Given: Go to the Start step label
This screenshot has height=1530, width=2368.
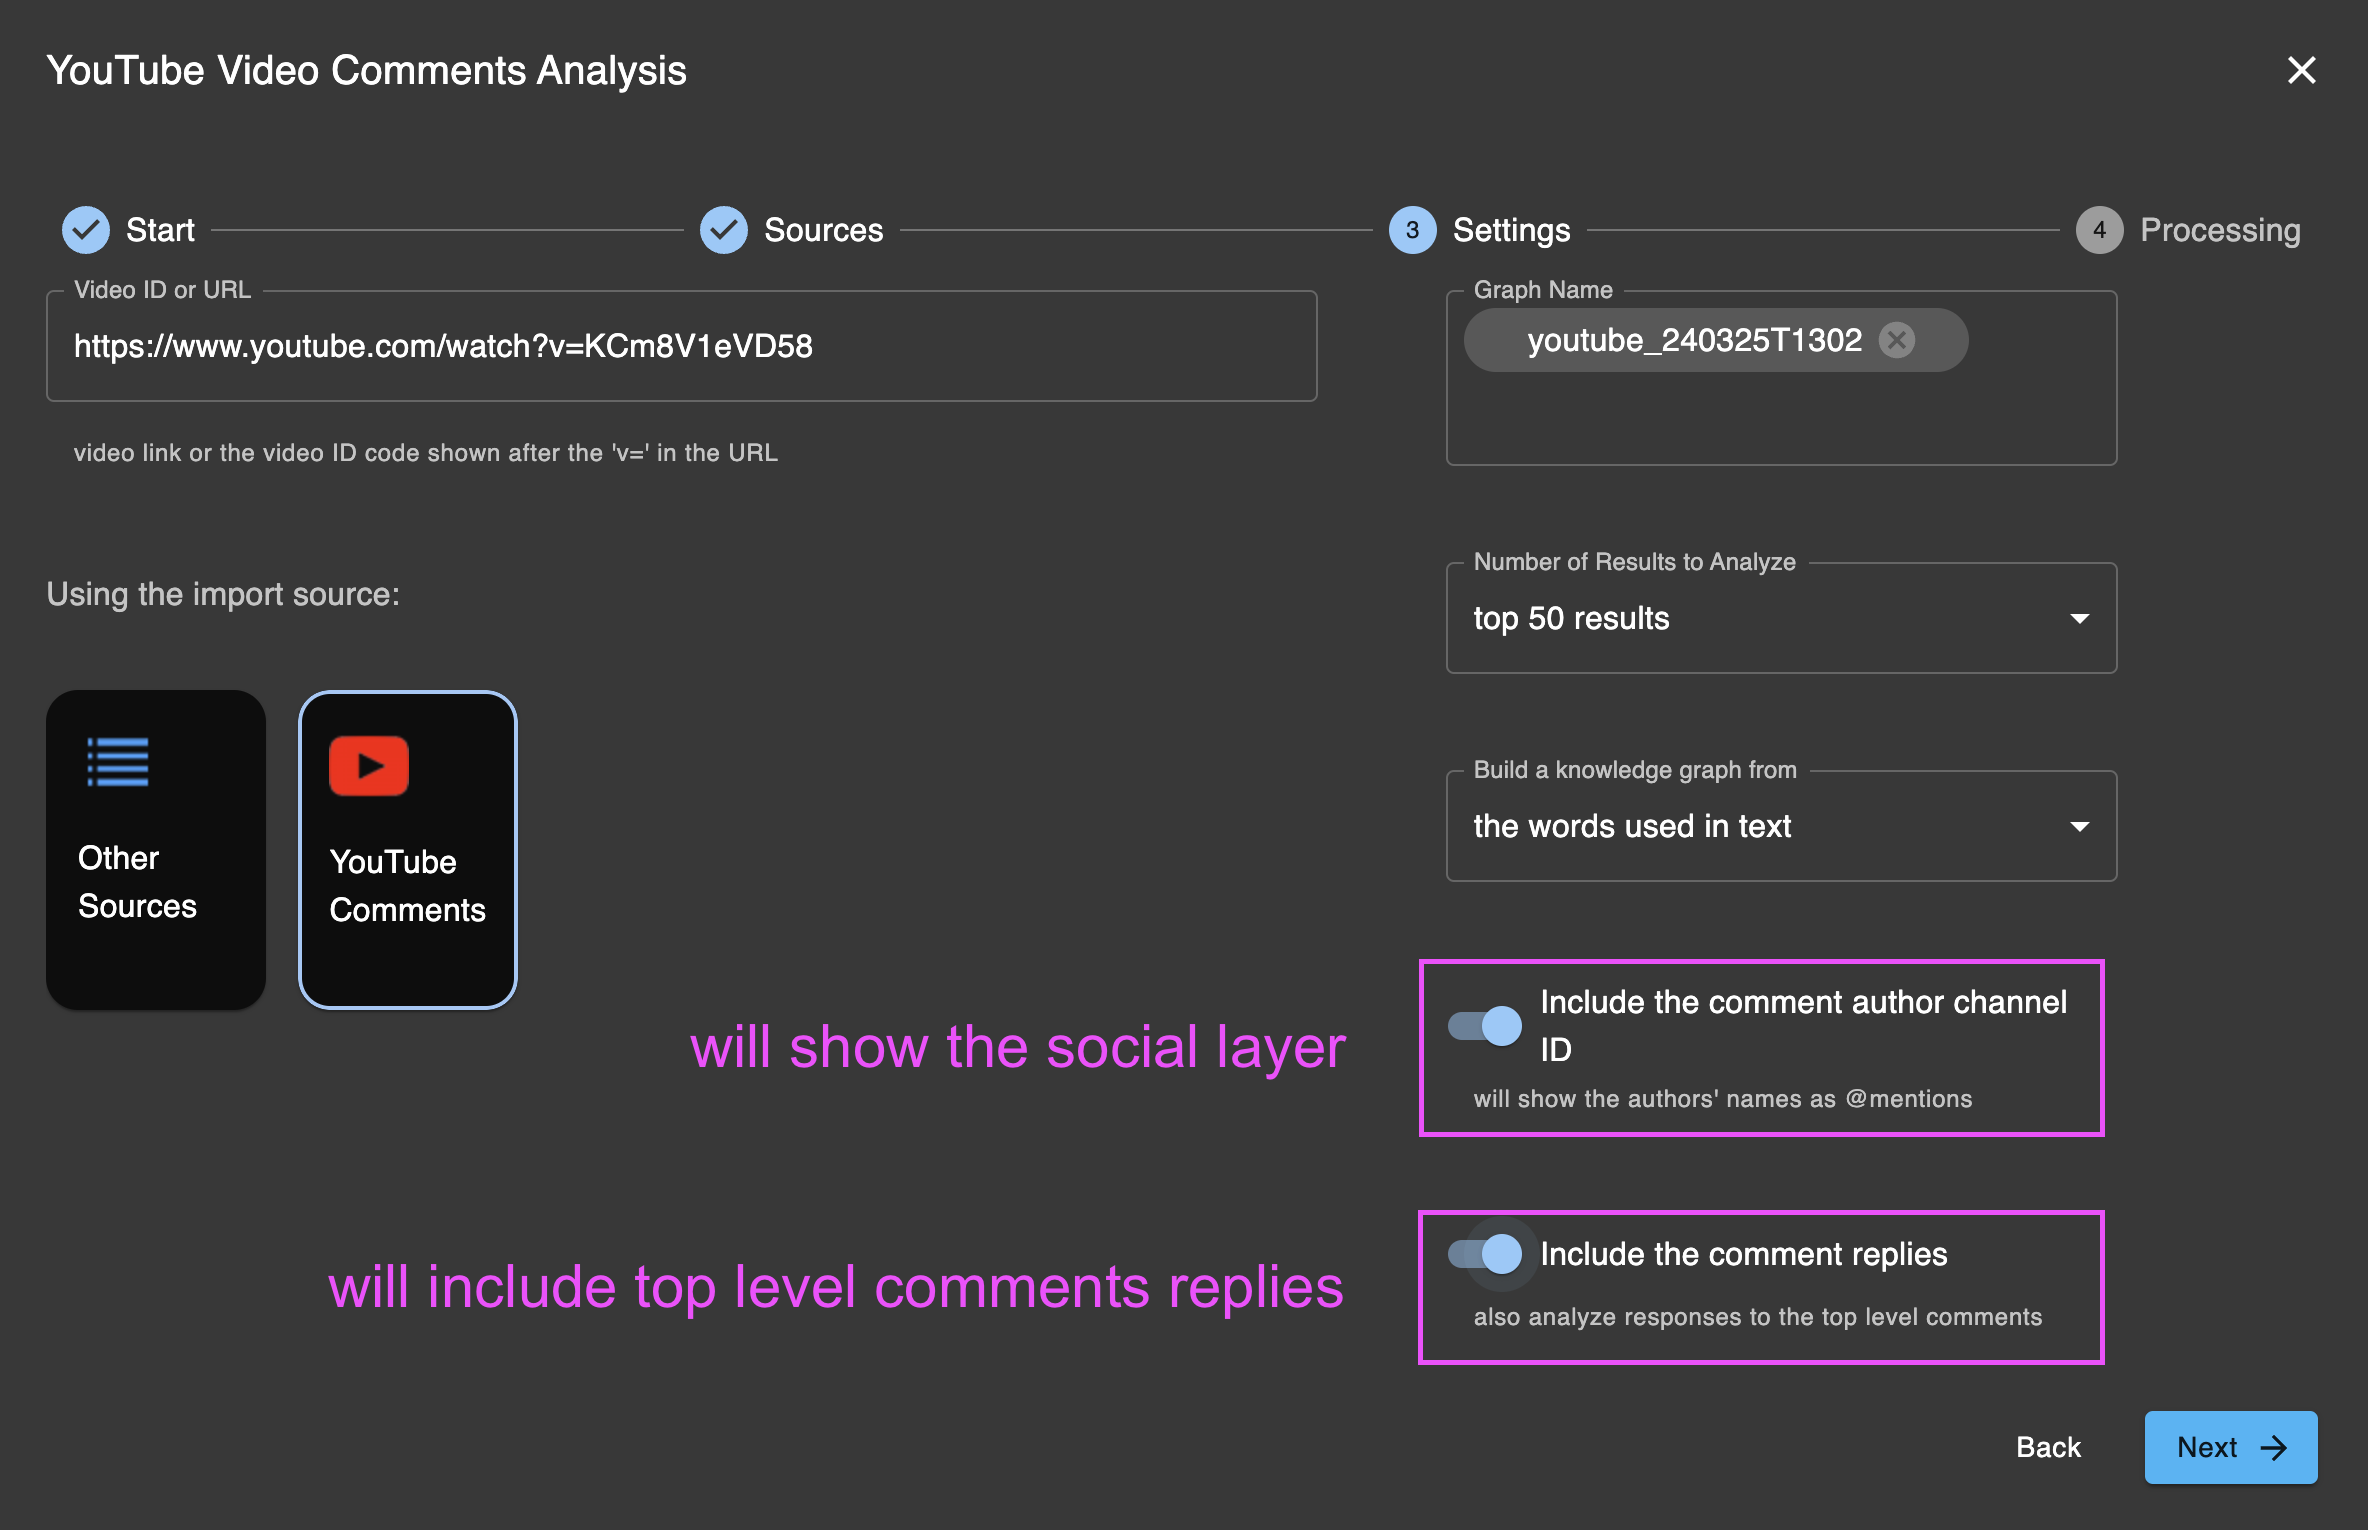Looking at the screenshot, I should coord(160,230).
